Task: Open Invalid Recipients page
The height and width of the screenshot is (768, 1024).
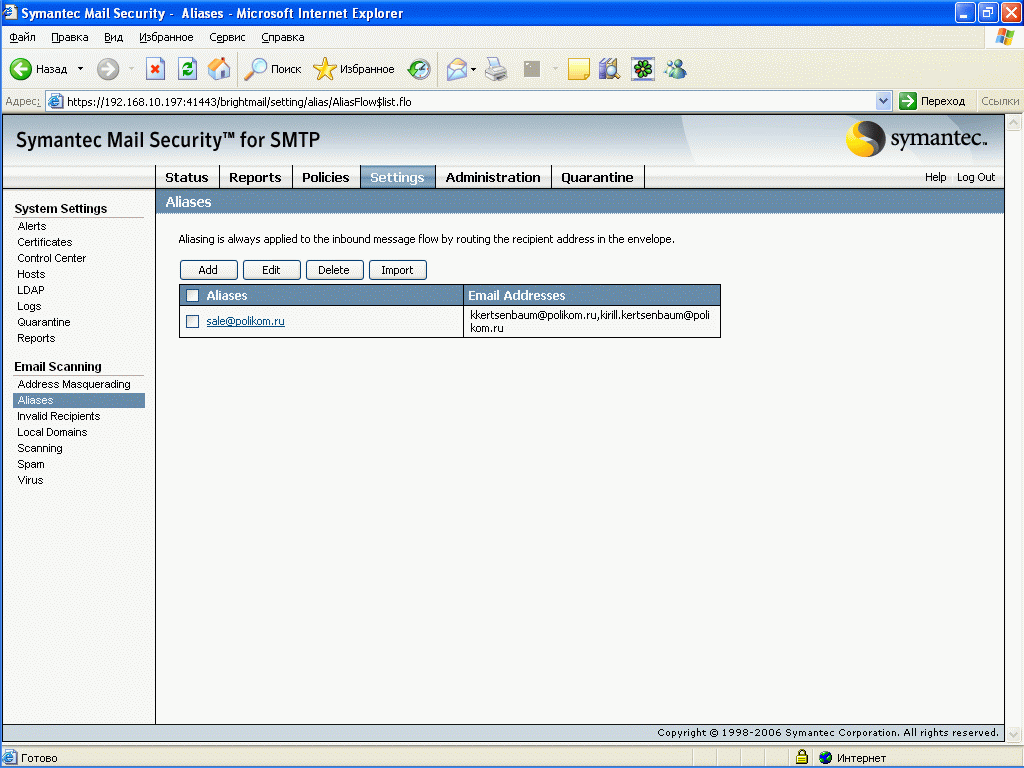Action: pos(59,416)
